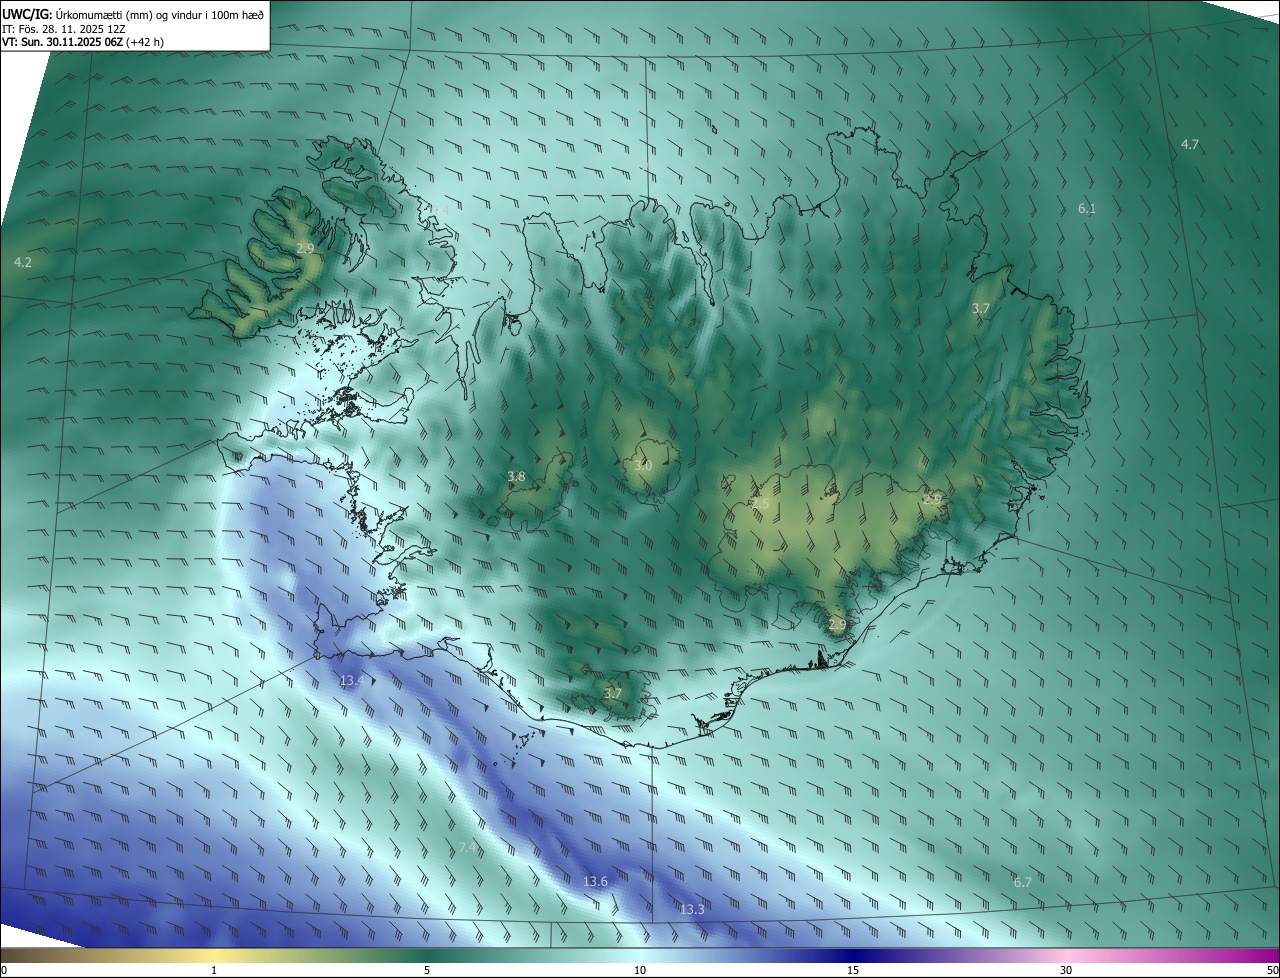Select the '1' label on the color scale

click(x=214, y=970)
